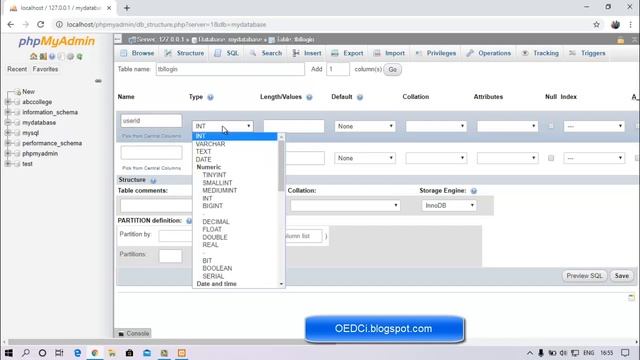Open the Structure tab
This screenshot has height=360, width=640.
[x=184, y=53]
